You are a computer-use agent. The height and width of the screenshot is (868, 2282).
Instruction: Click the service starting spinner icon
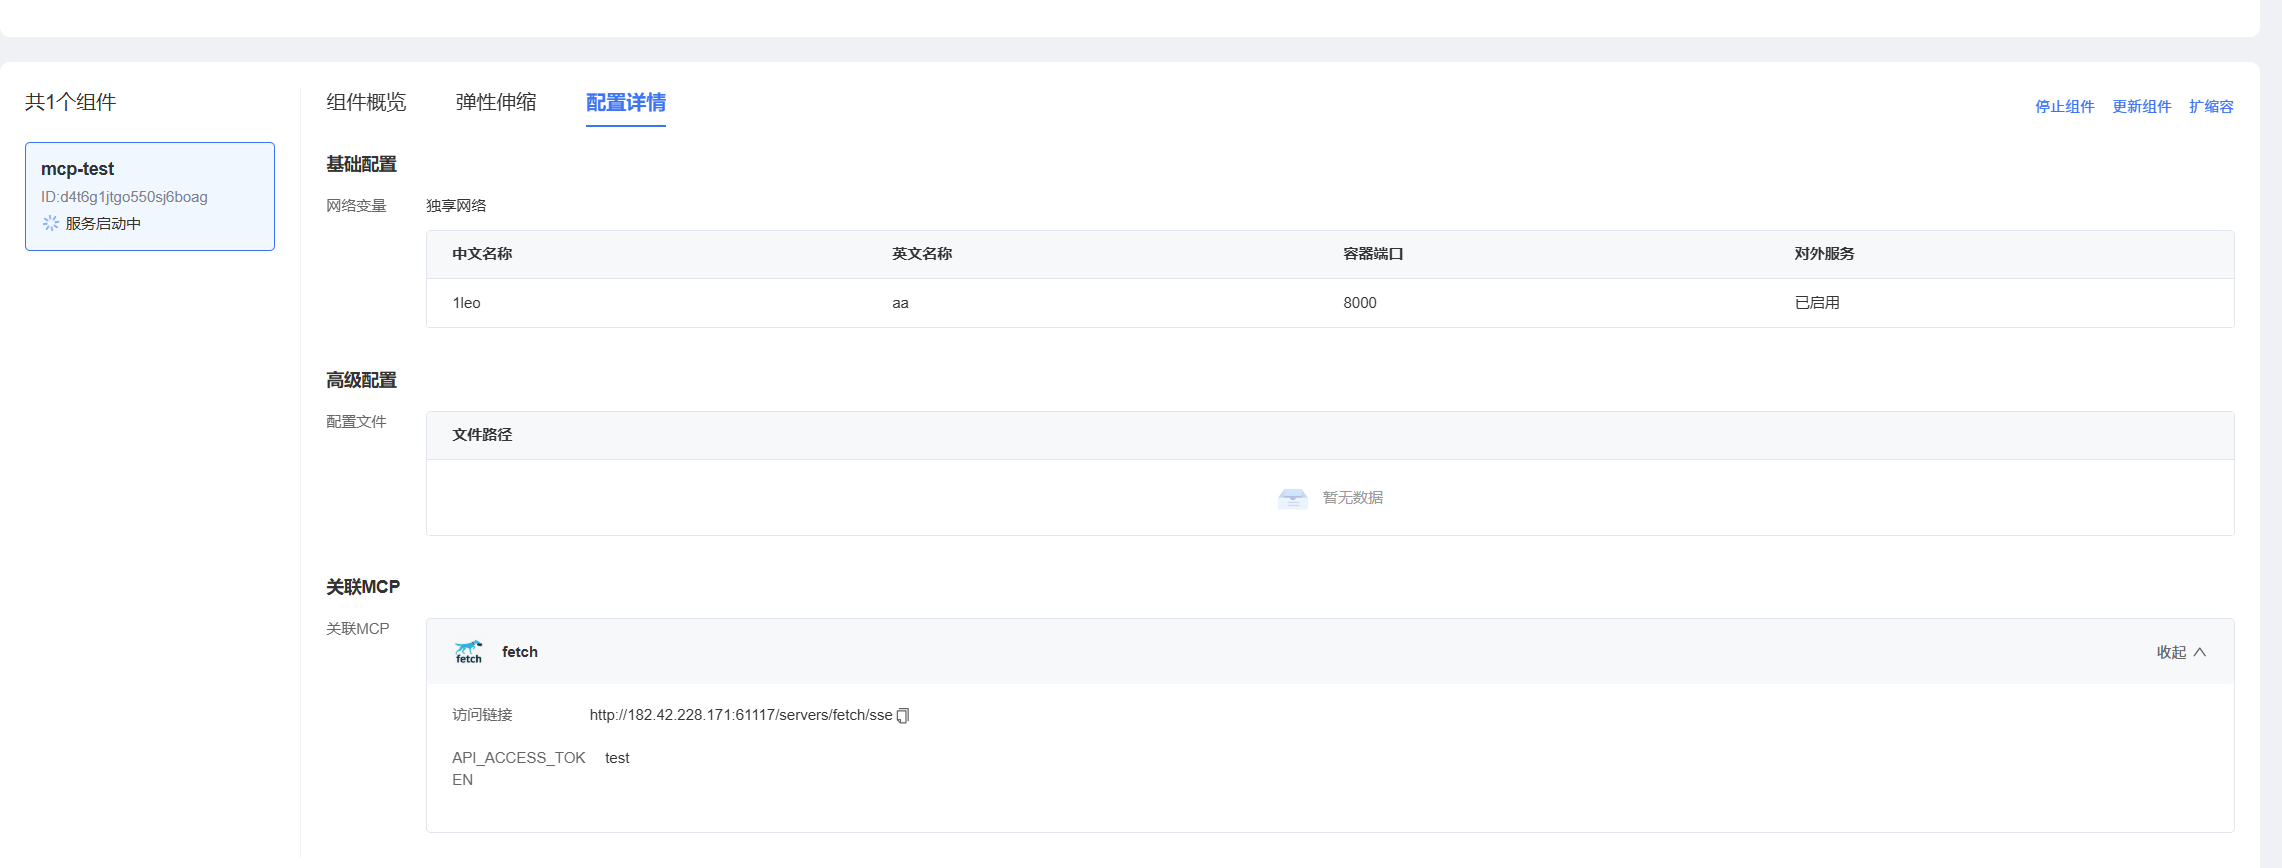[50, 223]
